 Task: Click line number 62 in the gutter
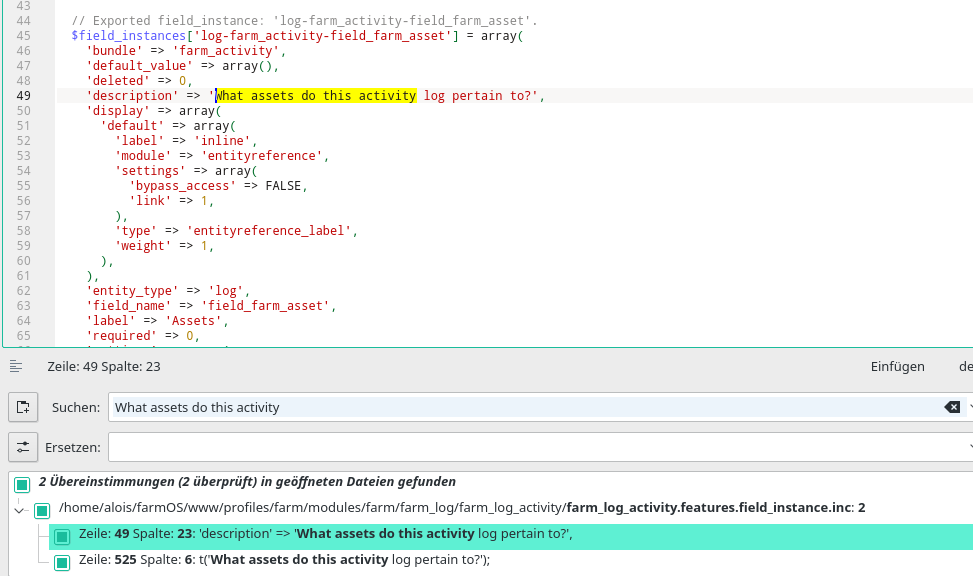click(23, 291)
